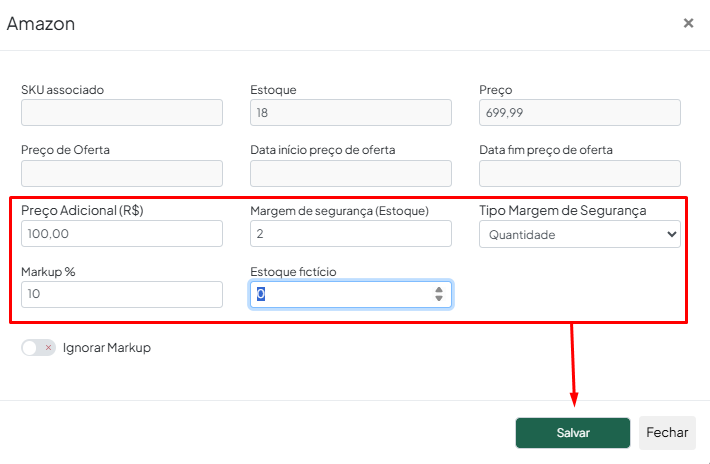Open the Data início preço de oferta field

351,173
